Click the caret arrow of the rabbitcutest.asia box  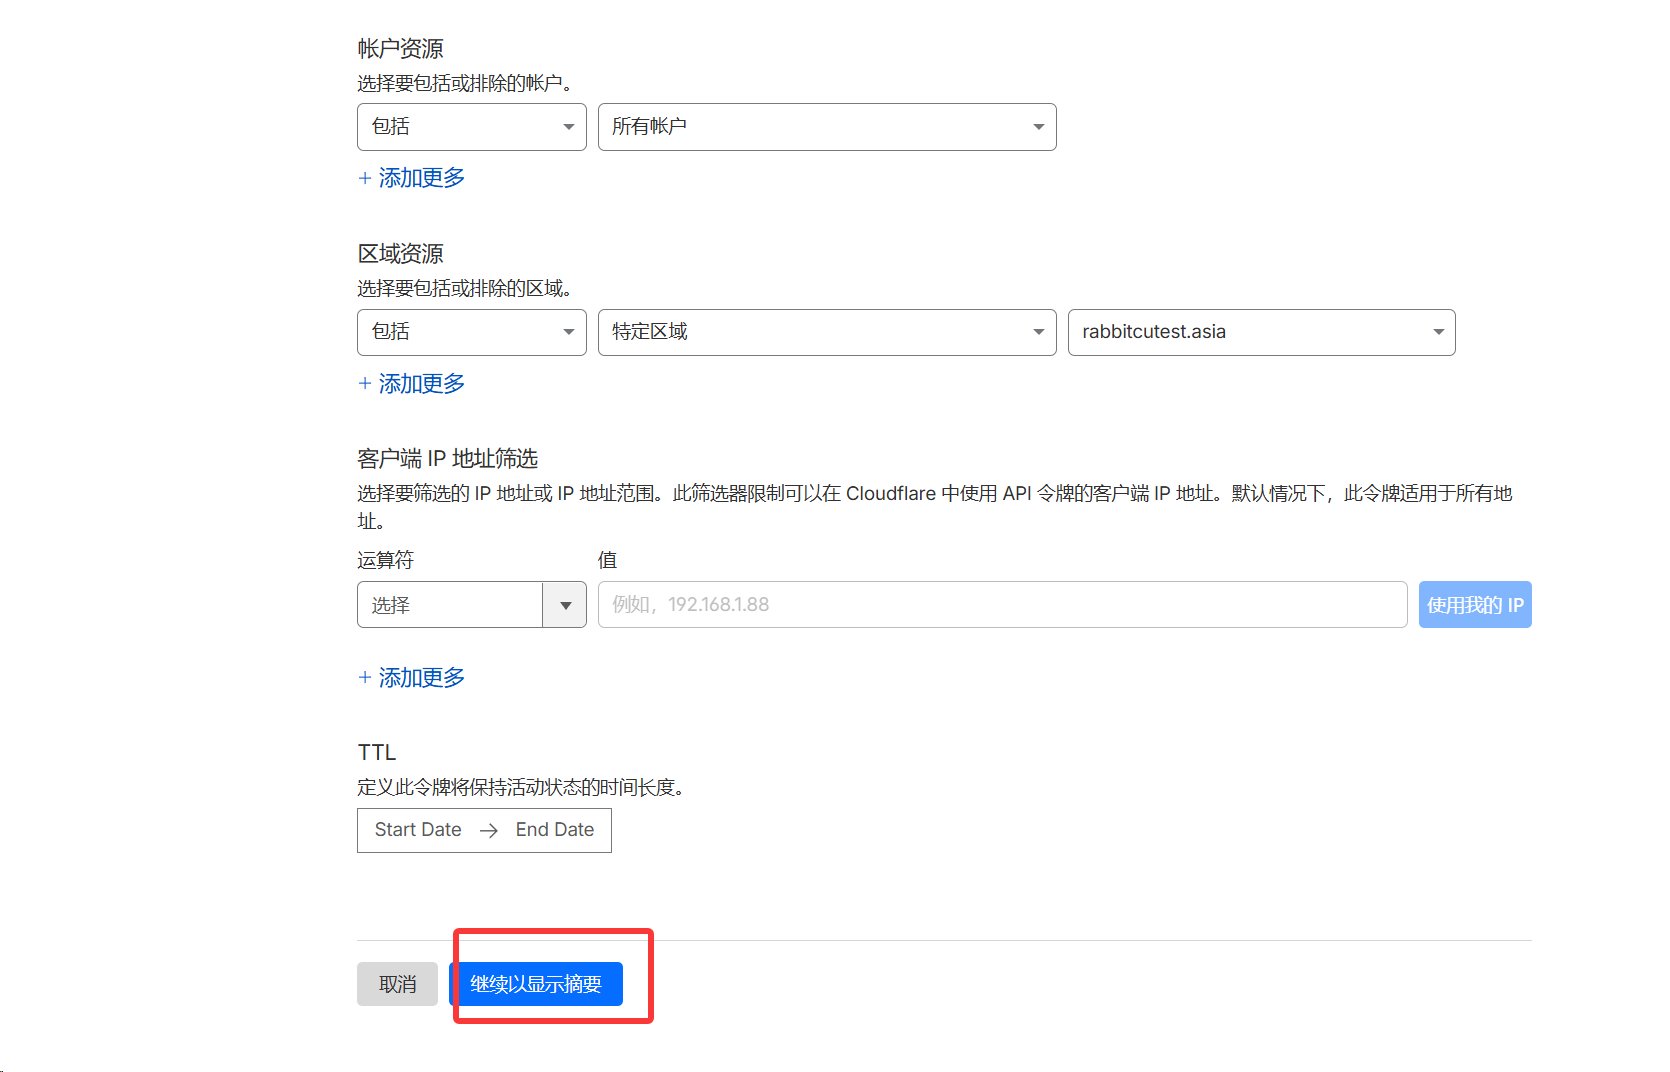tap(1438, 332)
